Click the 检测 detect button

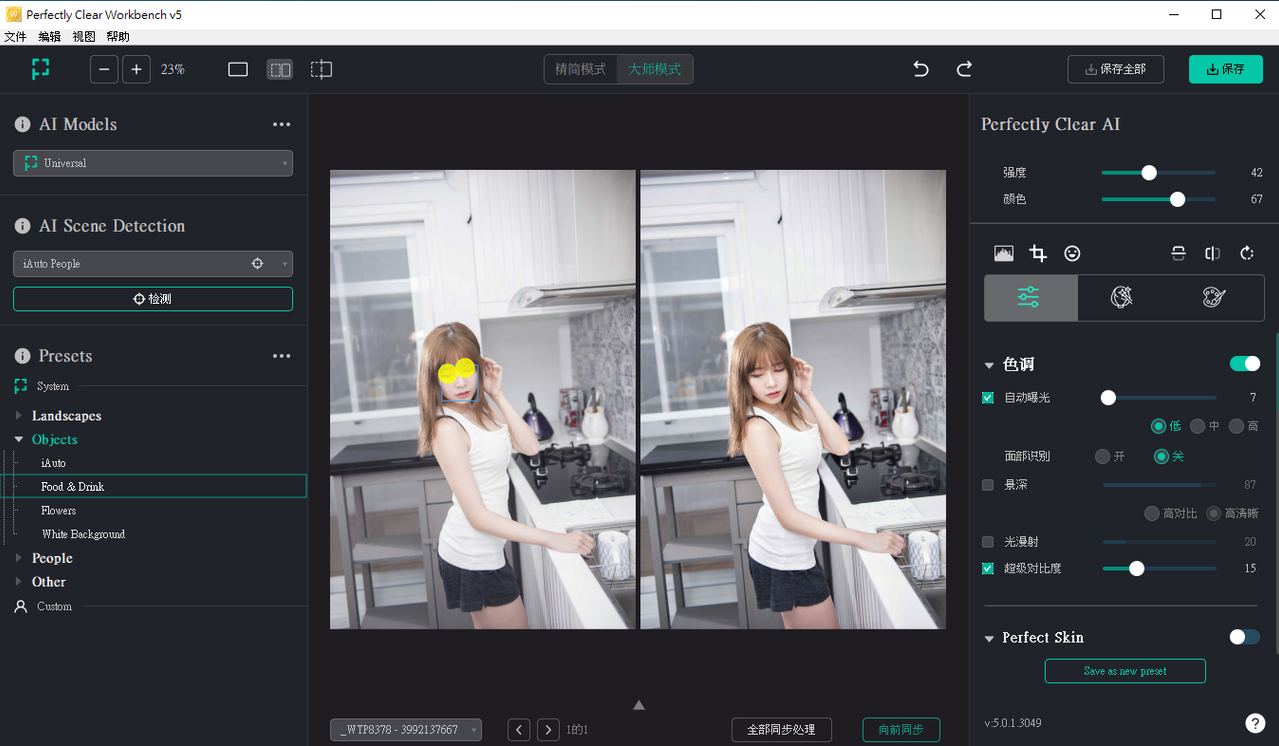153,299
